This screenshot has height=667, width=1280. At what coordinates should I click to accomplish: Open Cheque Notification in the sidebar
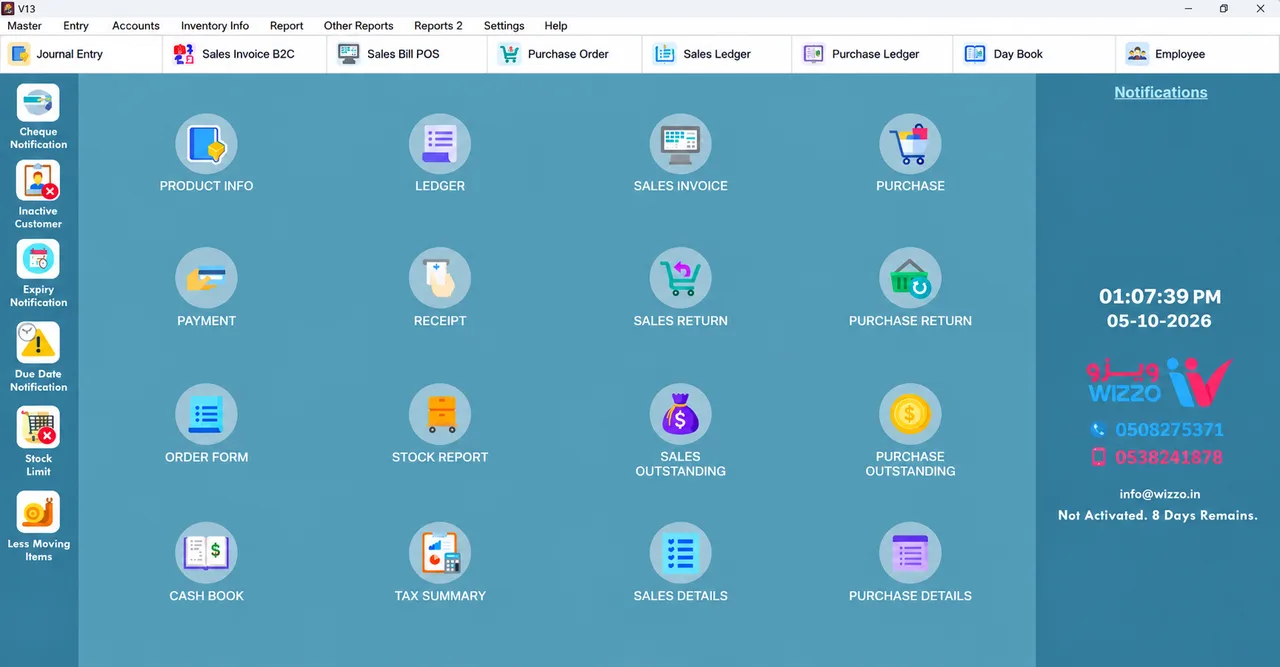point(38,117)
